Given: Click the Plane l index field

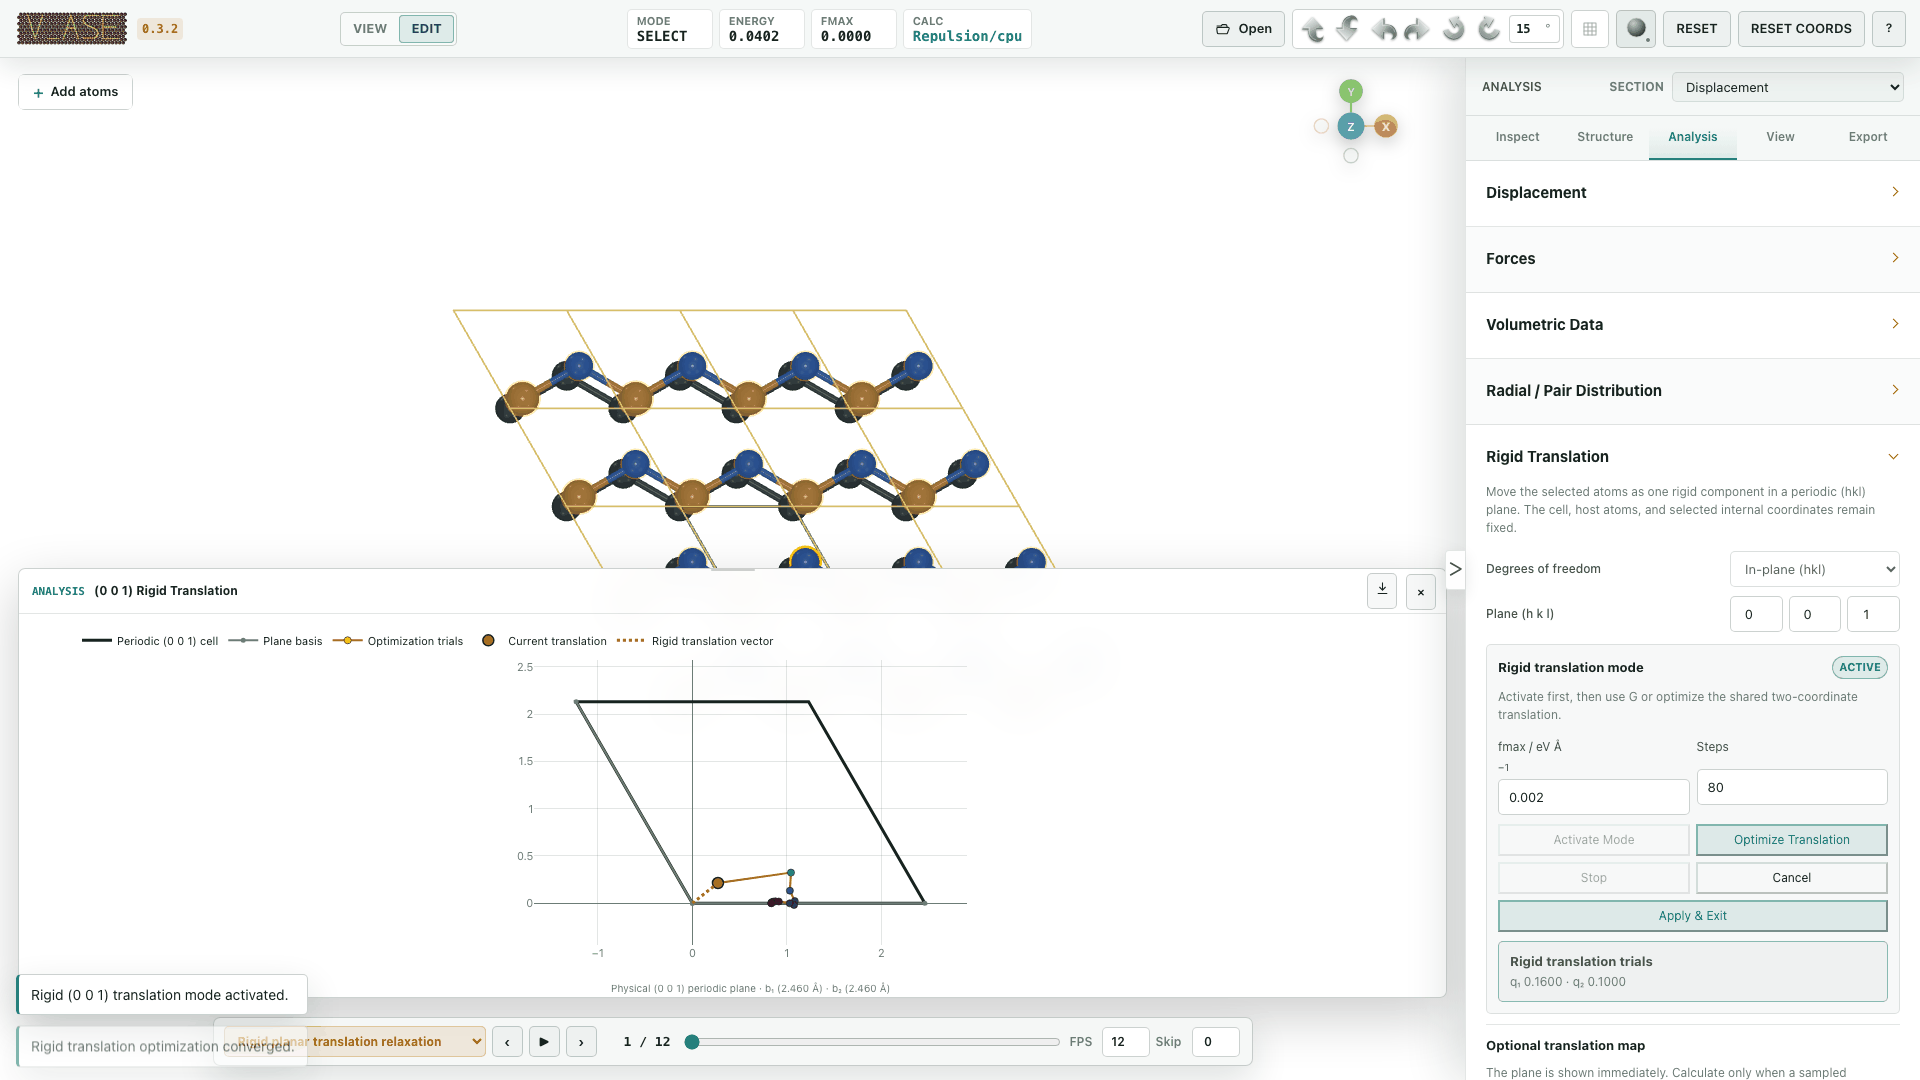Looking at the screenshot, I should point(1872,615).
